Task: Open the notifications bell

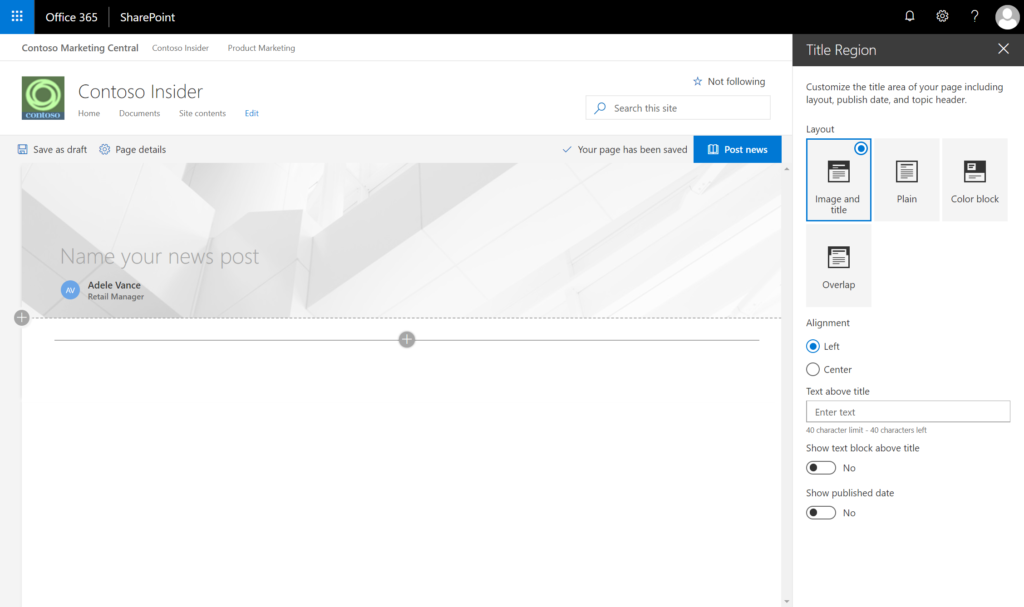Action: tap(909, 16)
